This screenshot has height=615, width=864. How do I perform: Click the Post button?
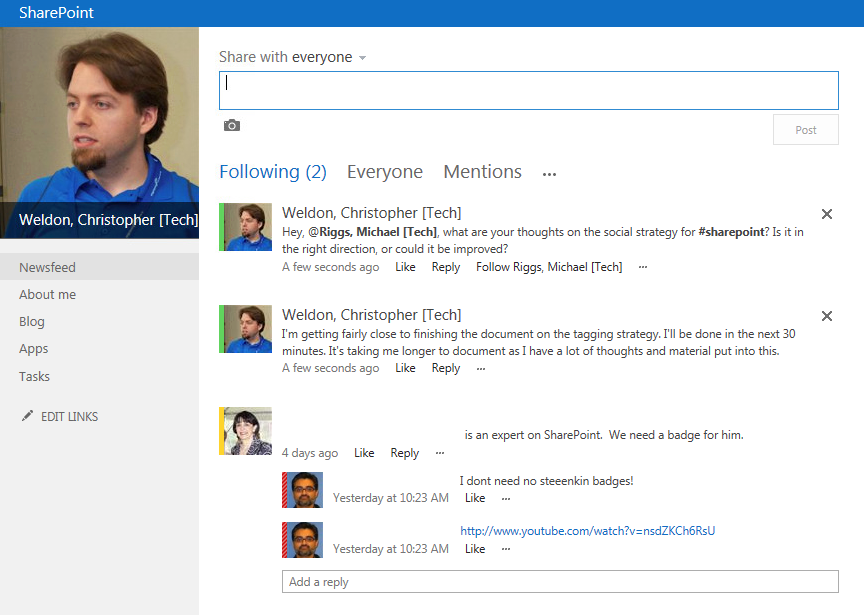coord(806,130)
